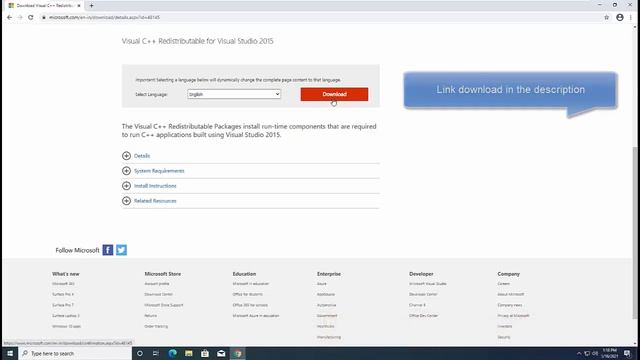Open the taskbar clock and date

coord(610,353)
